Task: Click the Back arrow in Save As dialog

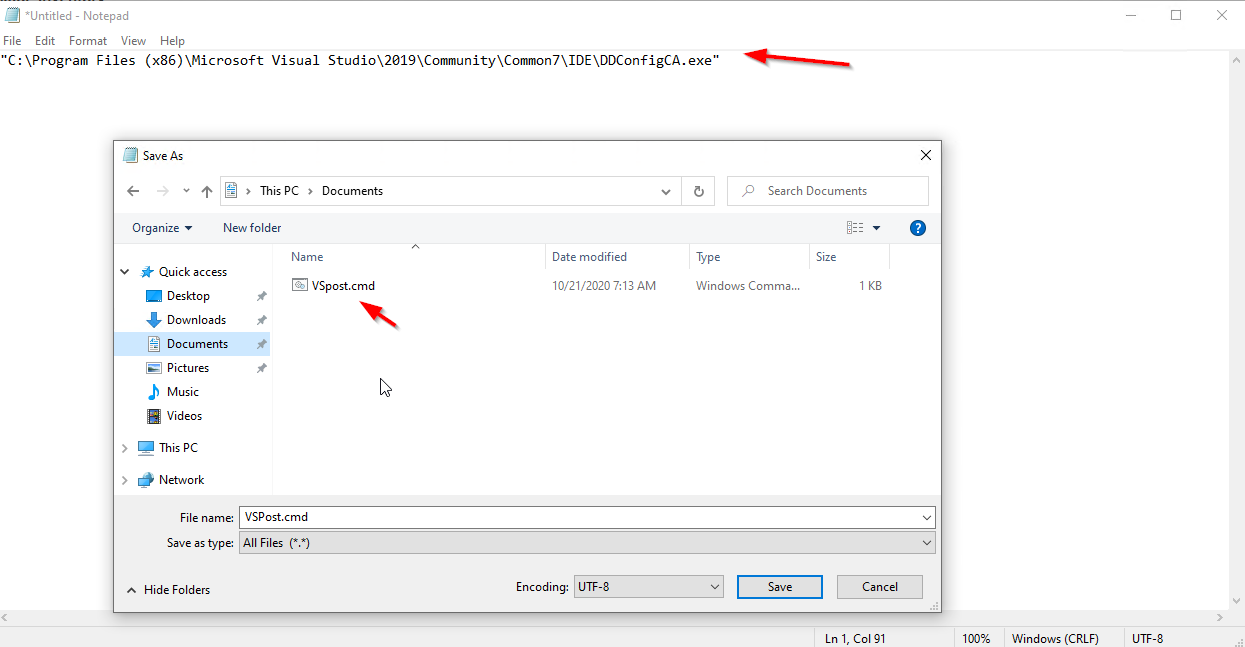Action: click(134, 191)
